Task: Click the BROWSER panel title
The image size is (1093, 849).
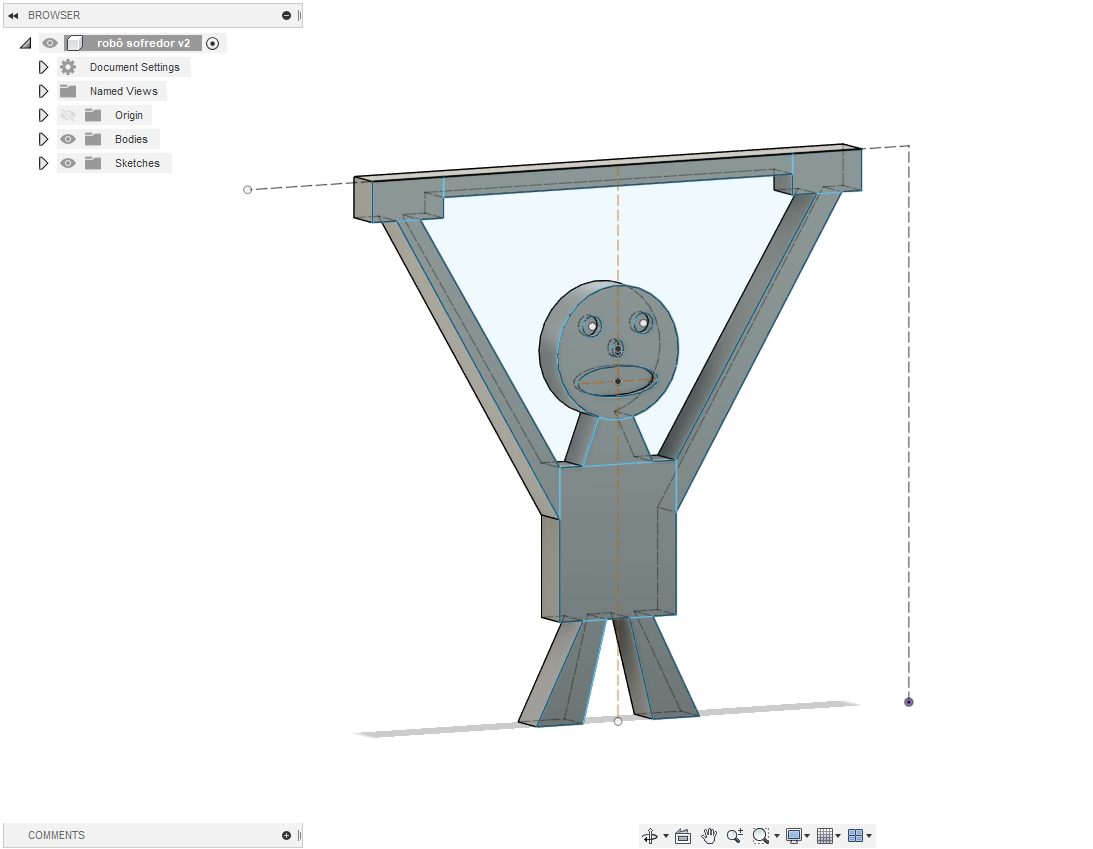Action: click(54, 15)
